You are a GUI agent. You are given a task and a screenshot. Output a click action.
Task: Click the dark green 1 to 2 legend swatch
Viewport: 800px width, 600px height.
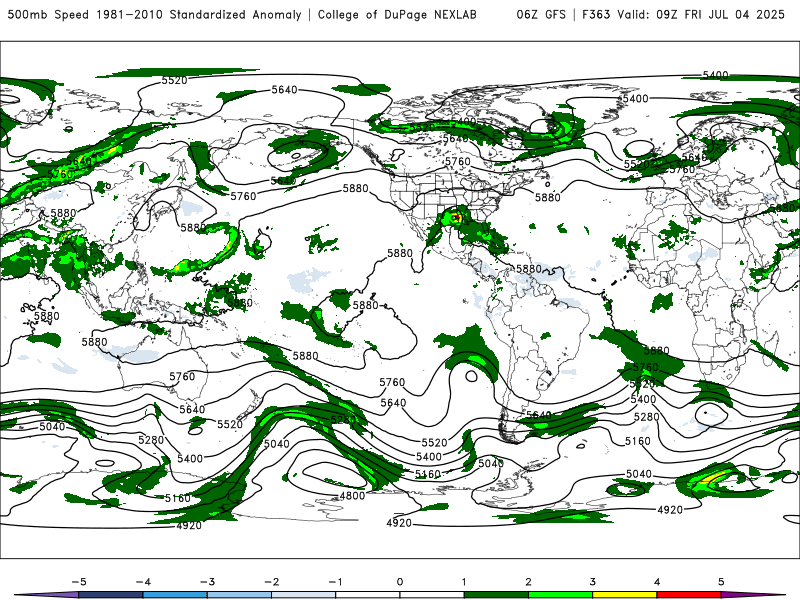496,595
